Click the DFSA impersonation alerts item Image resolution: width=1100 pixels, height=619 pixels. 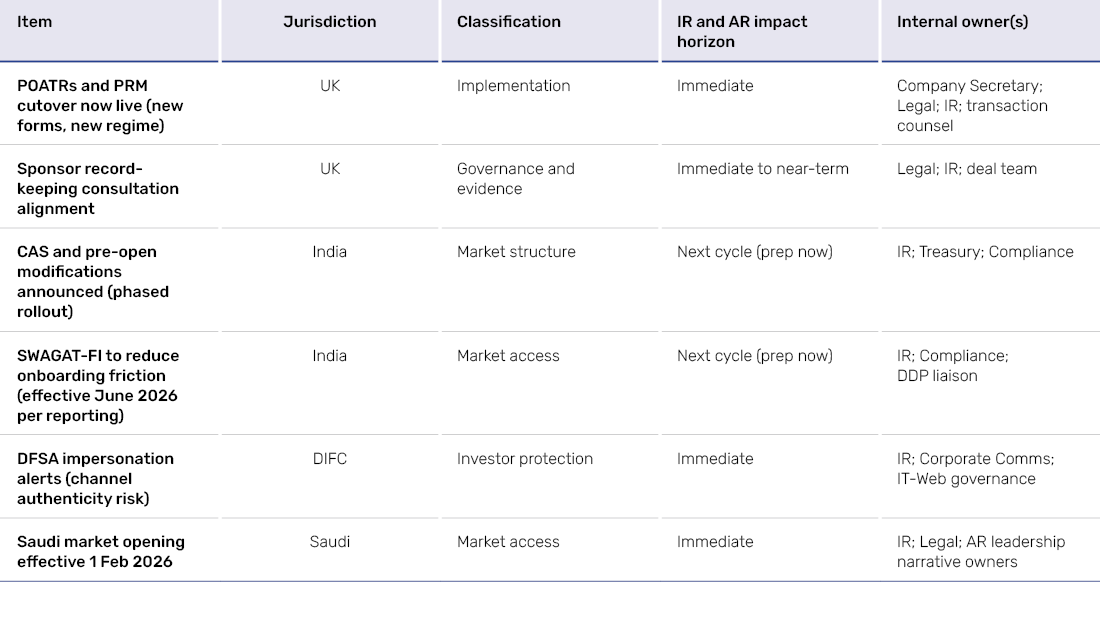(95, 478)
